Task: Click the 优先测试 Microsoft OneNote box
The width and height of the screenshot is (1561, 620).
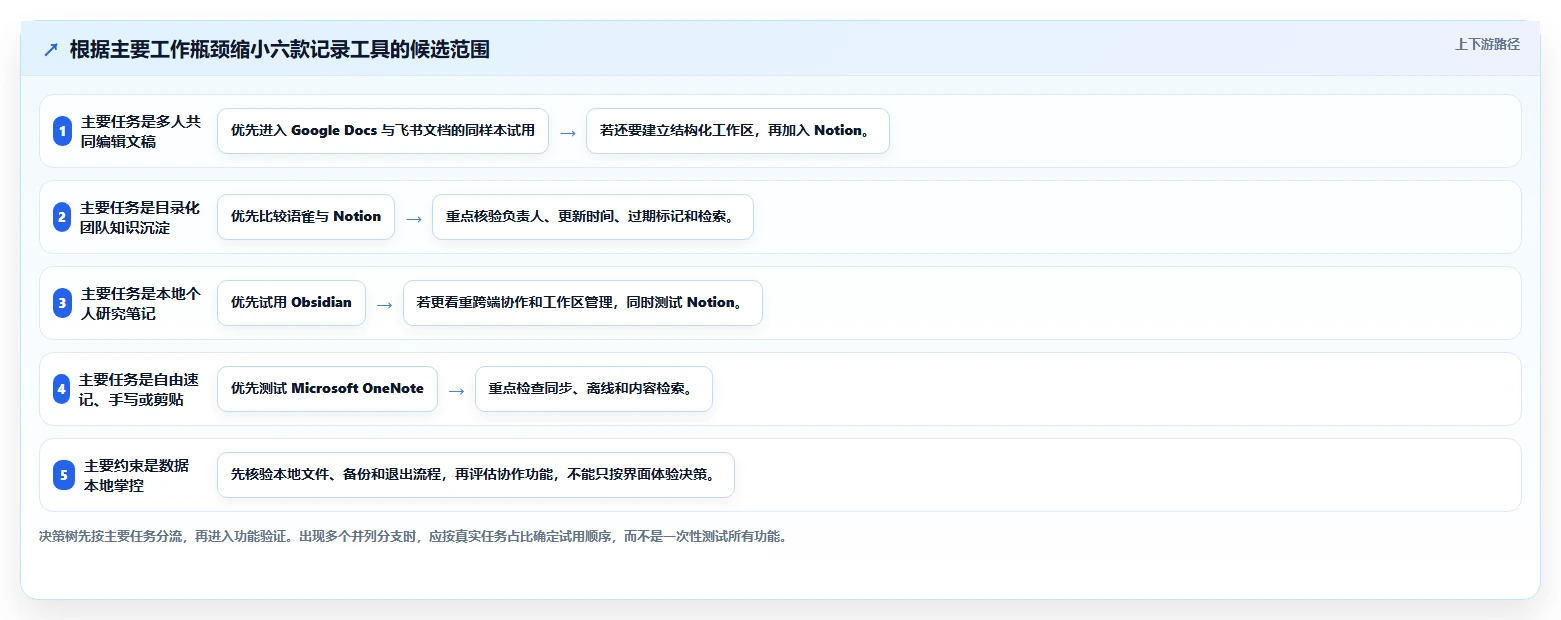Action: (x=327, y=389)
